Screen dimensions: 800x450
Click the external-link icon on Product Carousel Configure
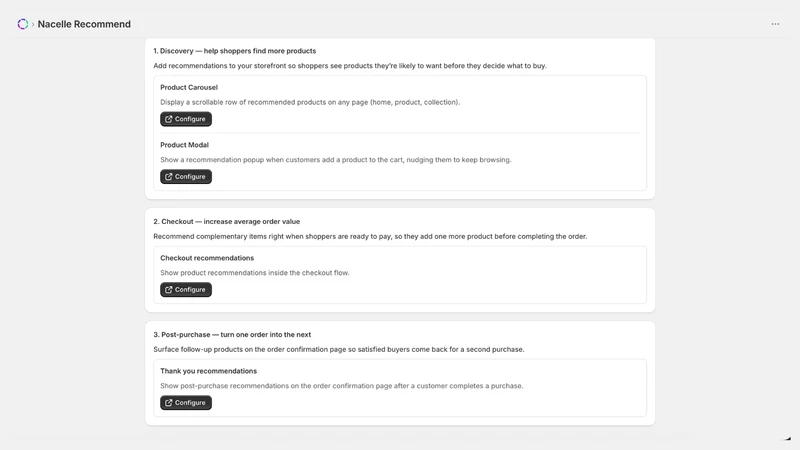click(169, 119)
